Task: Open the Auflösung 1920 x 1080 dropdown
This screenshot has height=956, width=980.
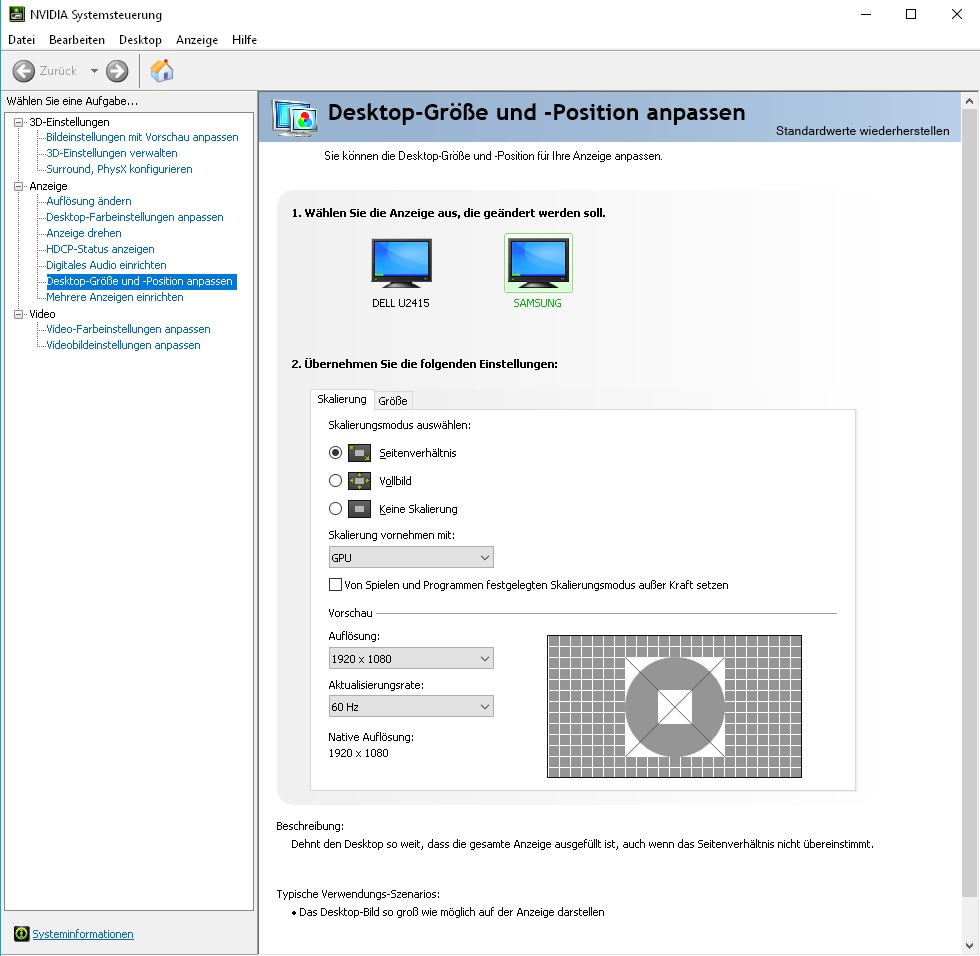Action: click(x=411, y=659)
